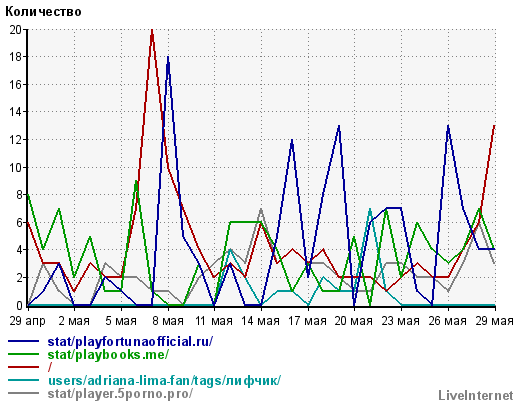Image resolution: width=520 pixels, height=405 pixels.
Task: Click the blue line swatch for playfortunaofficial.ru
Action: point(24,341)
